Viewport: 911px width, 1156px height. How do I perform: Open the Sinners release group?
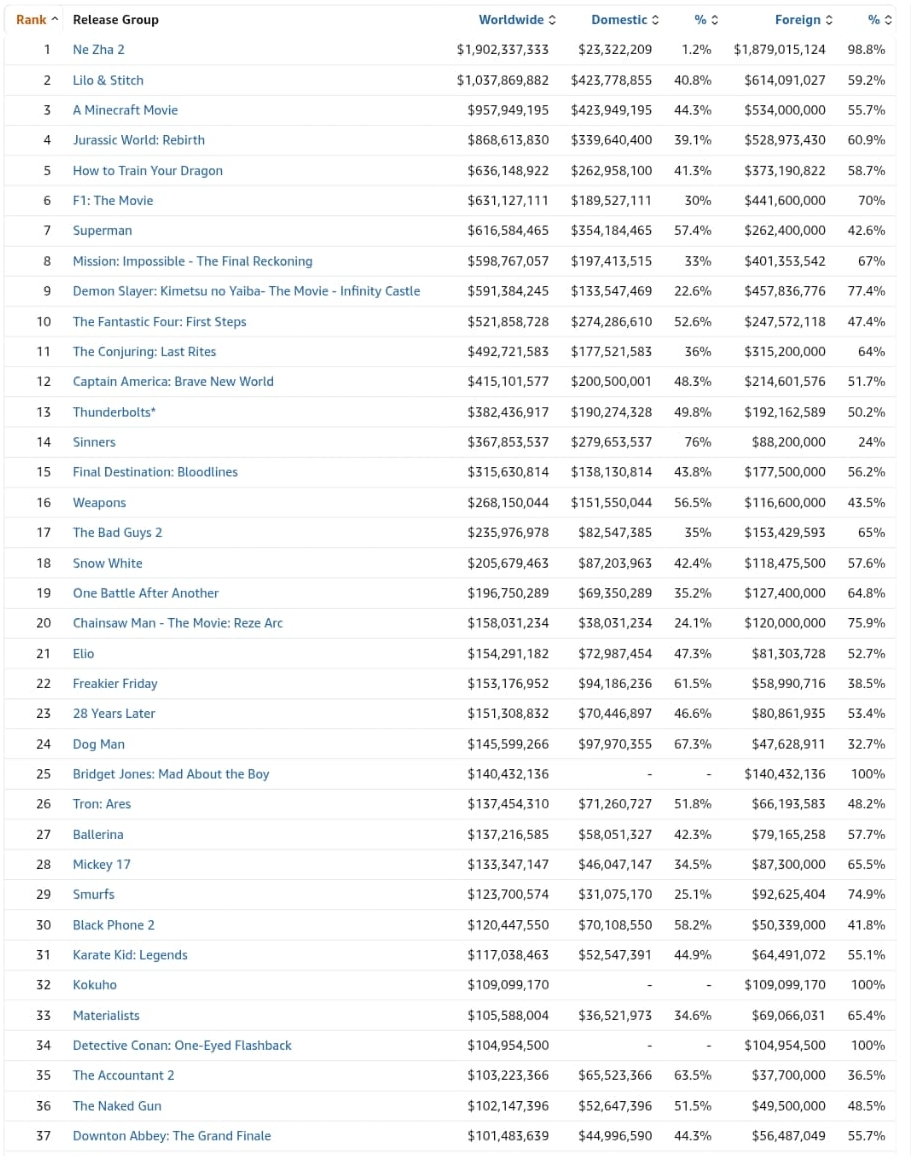click(94, 442)
